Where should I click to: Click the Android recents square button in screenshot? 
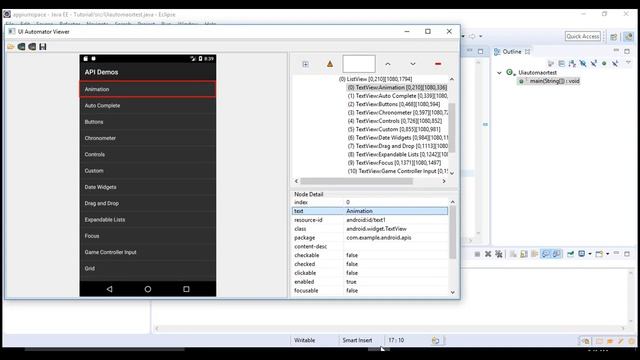click(x=186, y=289)
